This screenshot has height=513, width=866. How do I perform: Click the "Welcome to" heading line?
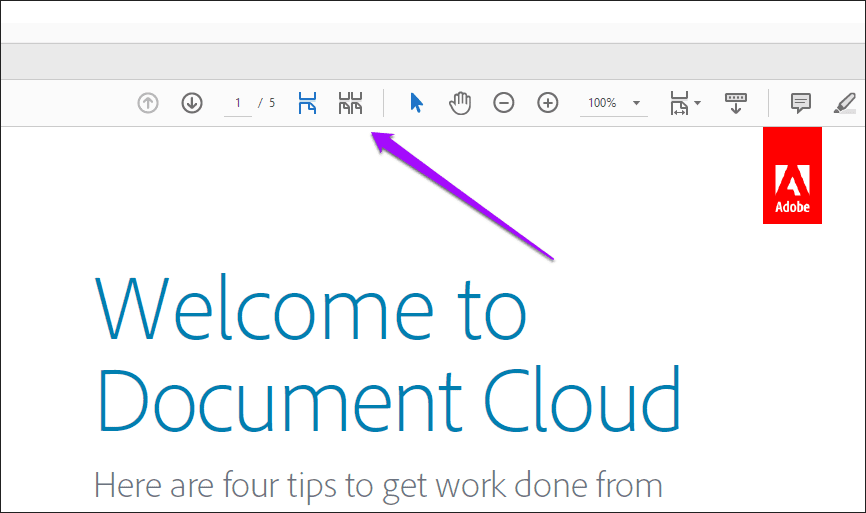310,307
